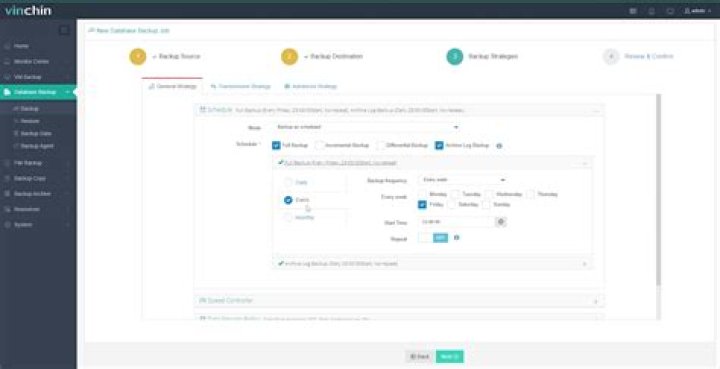Open Monitor Center in the sidebar

coord(38,62)
